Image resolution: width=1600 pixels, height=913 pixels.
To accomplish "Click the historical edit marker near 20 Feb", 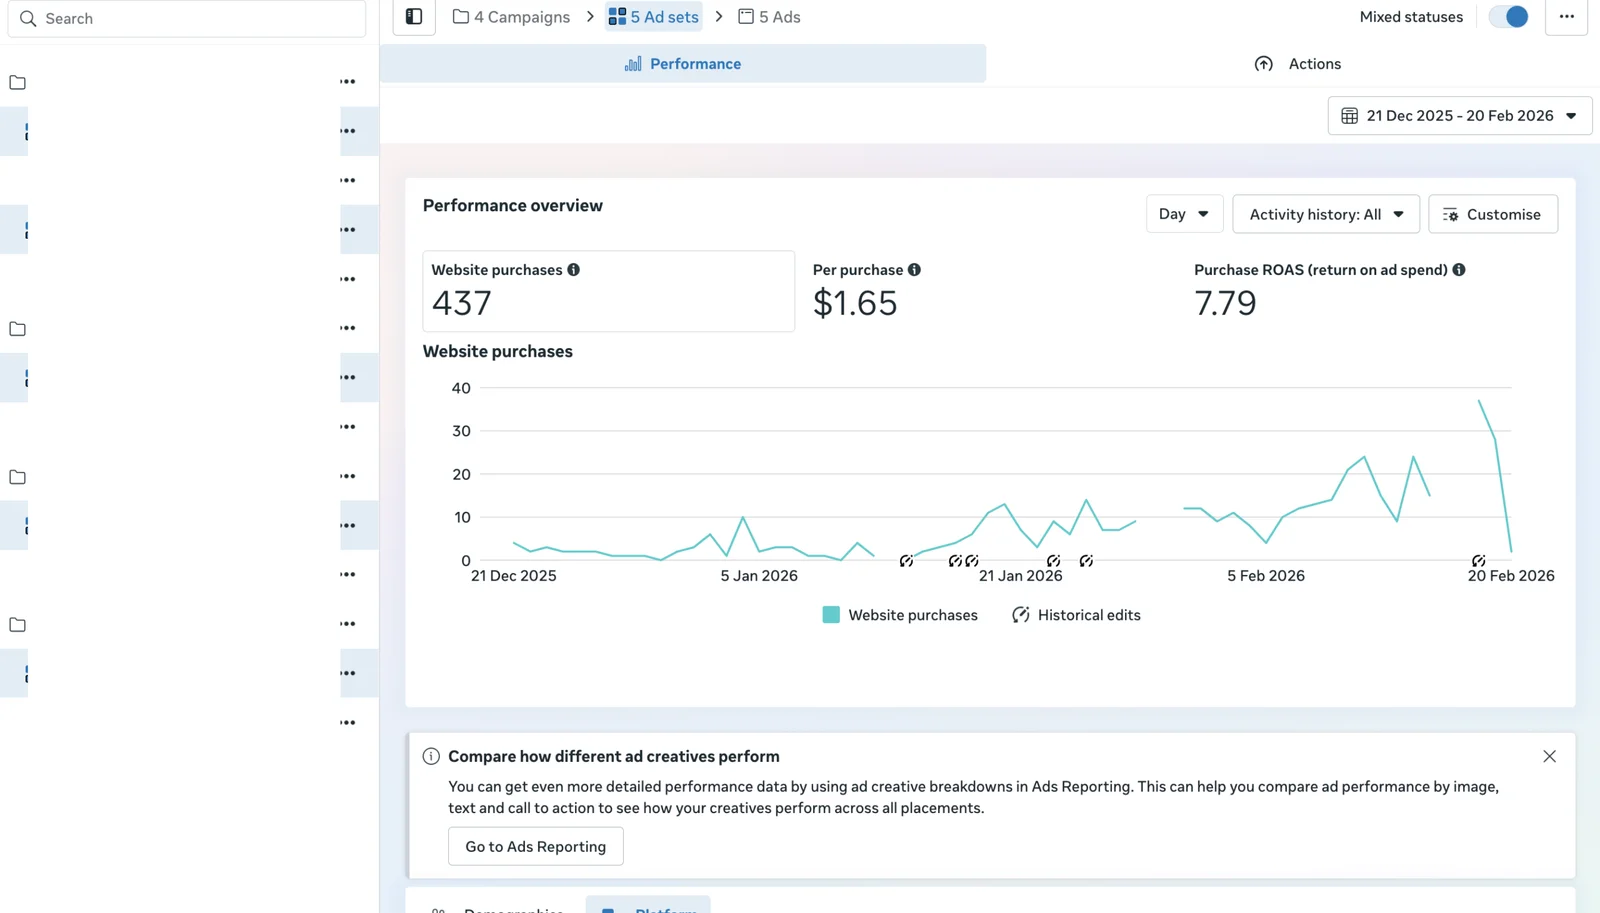I will pyautogui.click(x=1478, y=561).
